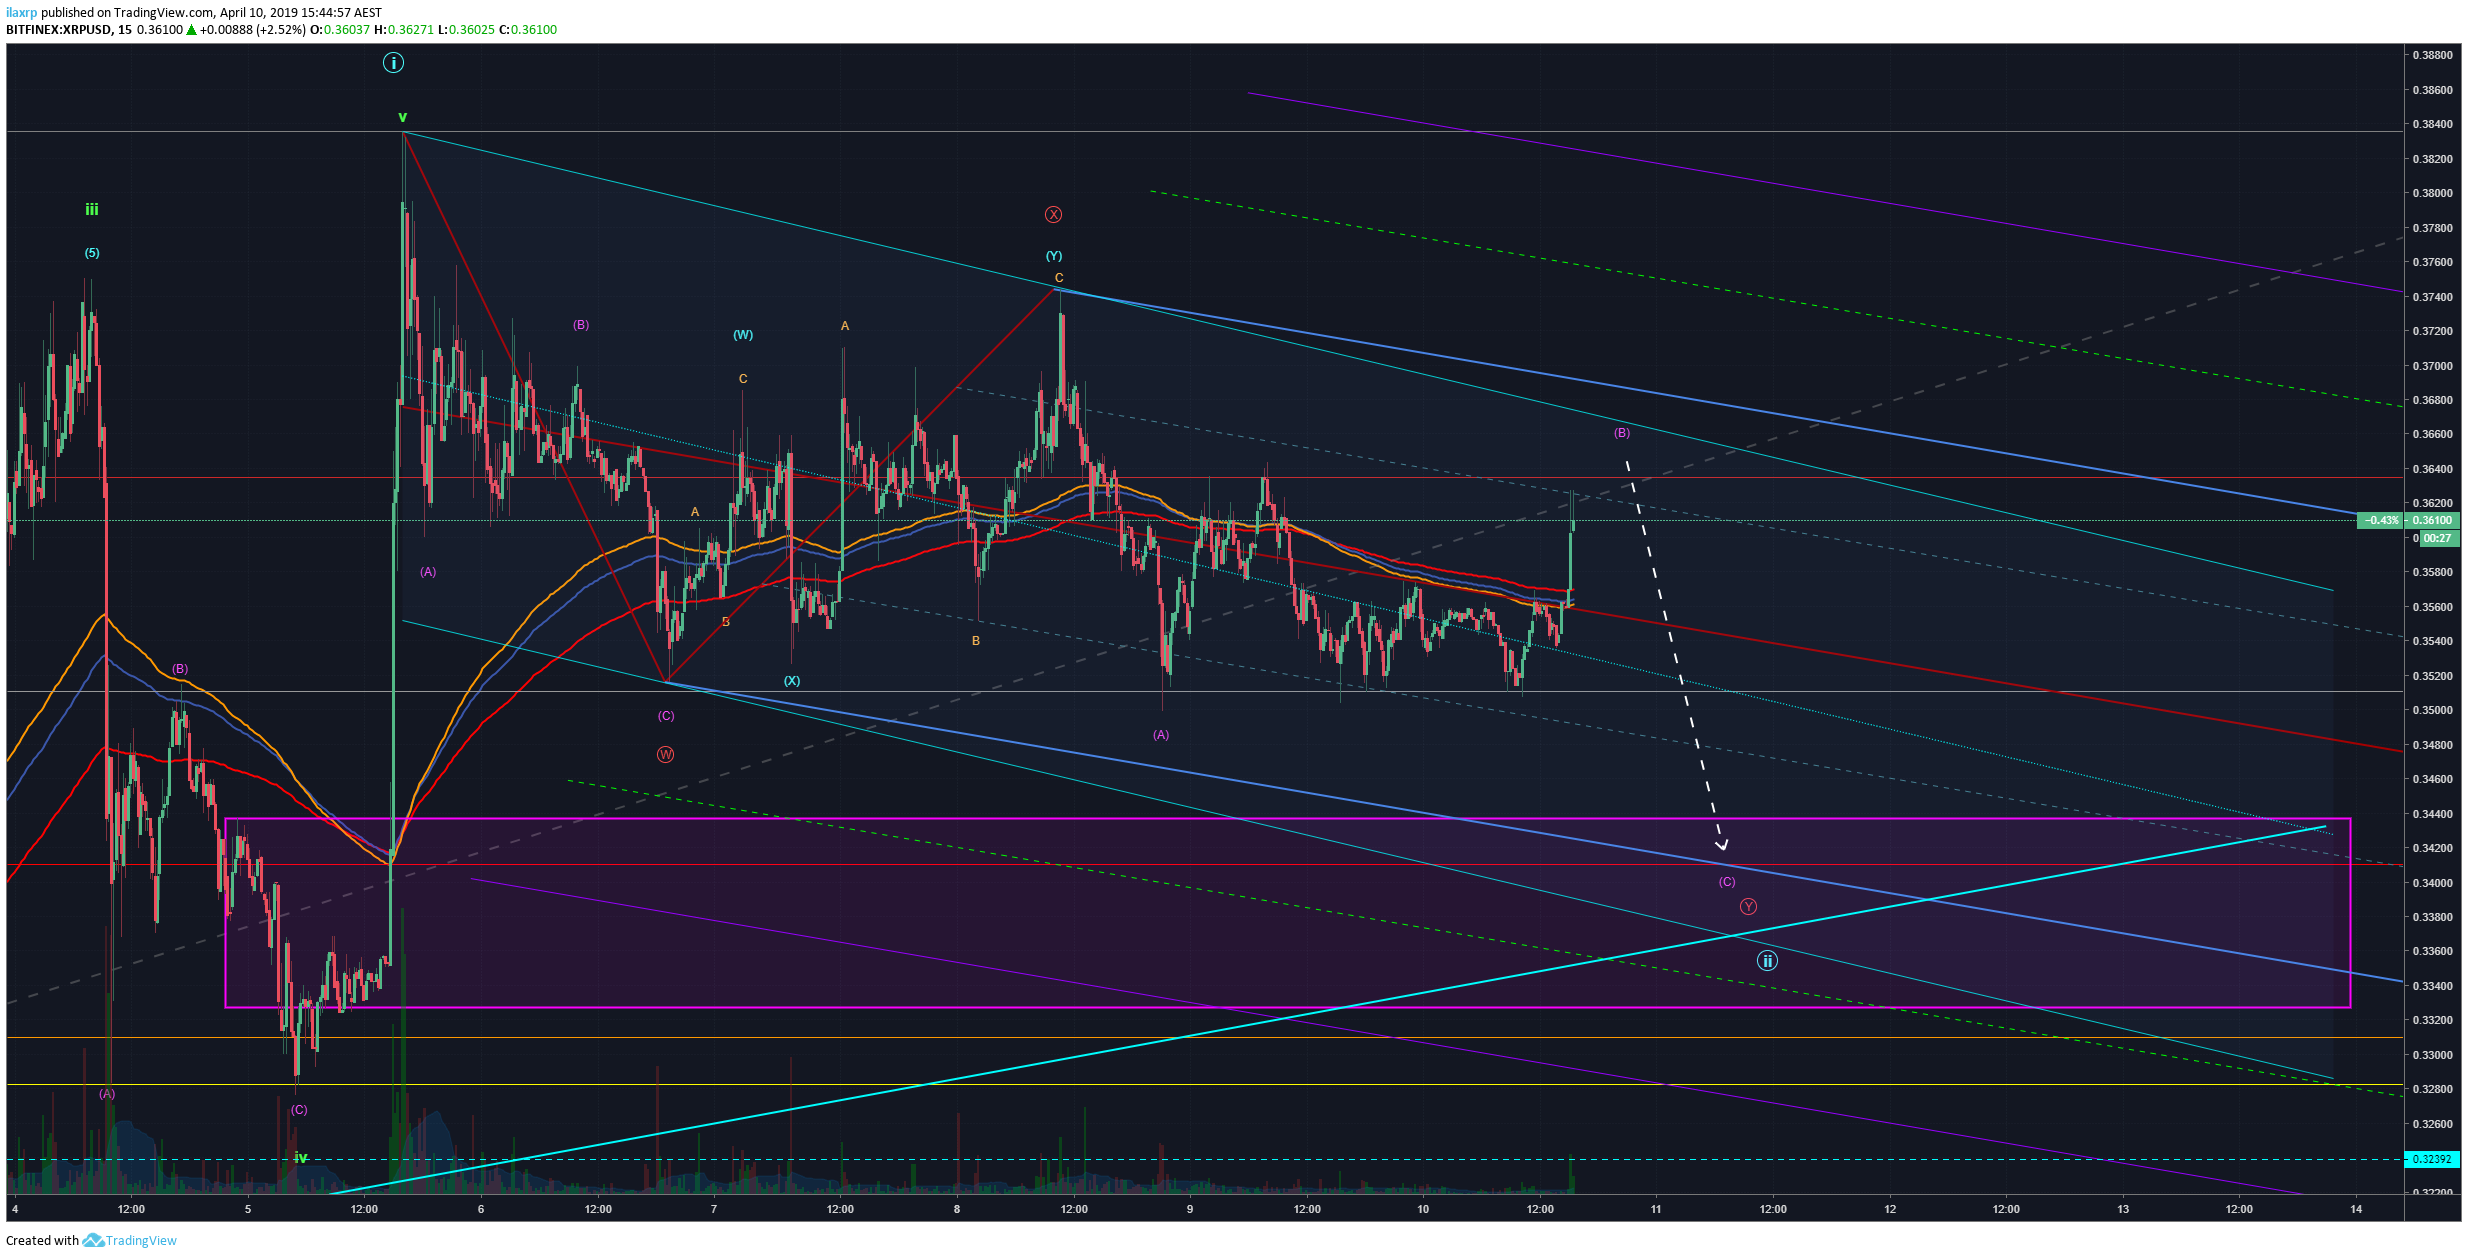Click the 0.38800 price axis label
This screenshot has width=2468, height=1258.
pyautogui.click(x=2433, y=55)
